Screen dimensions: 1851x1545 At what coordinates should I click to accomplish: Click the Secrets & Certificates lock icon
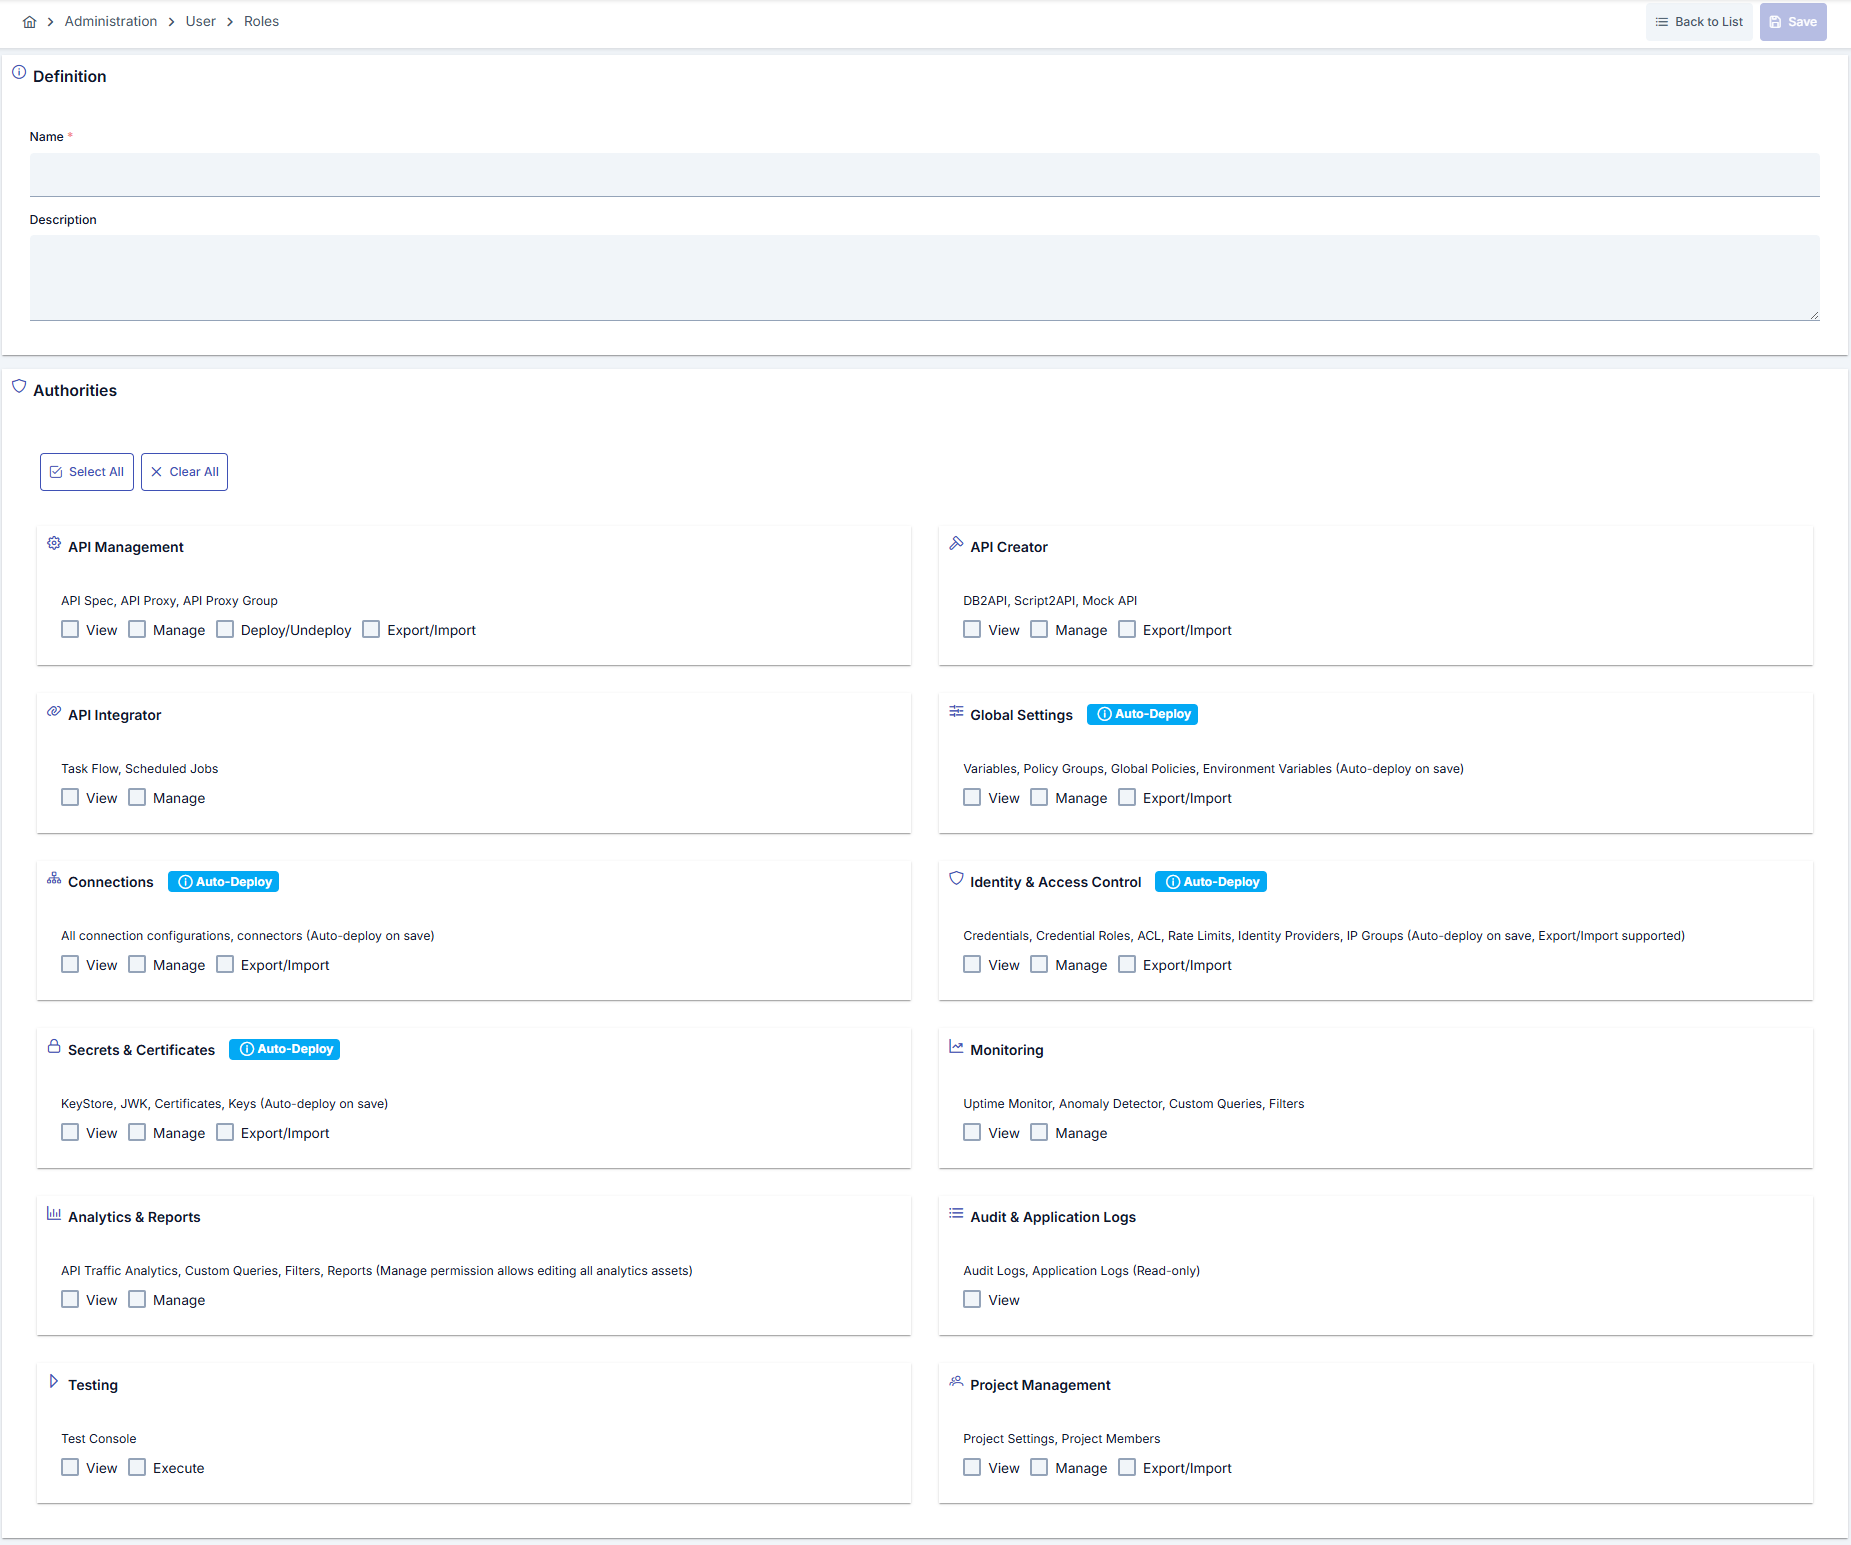(54, 1046)
